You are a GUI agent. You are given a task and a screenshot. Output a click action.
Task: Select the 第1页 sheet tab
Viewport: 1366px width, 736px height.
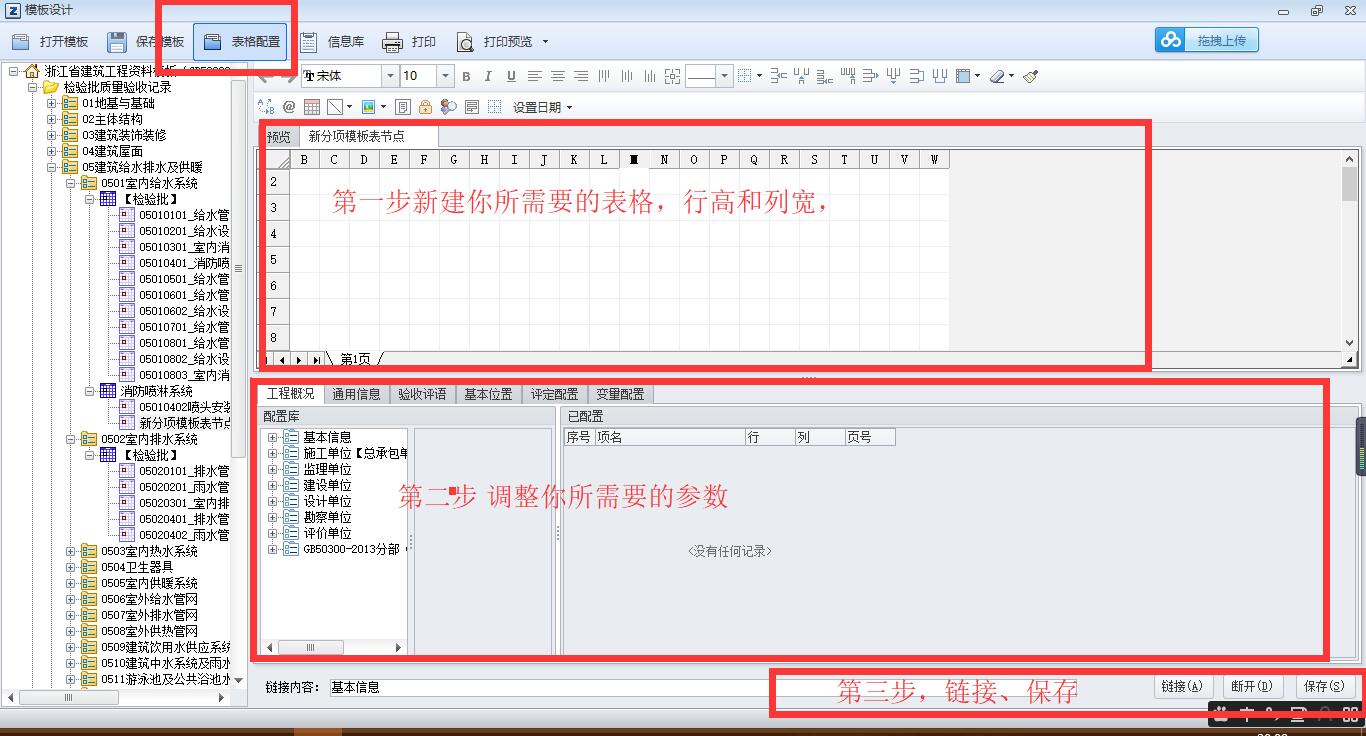355,359
